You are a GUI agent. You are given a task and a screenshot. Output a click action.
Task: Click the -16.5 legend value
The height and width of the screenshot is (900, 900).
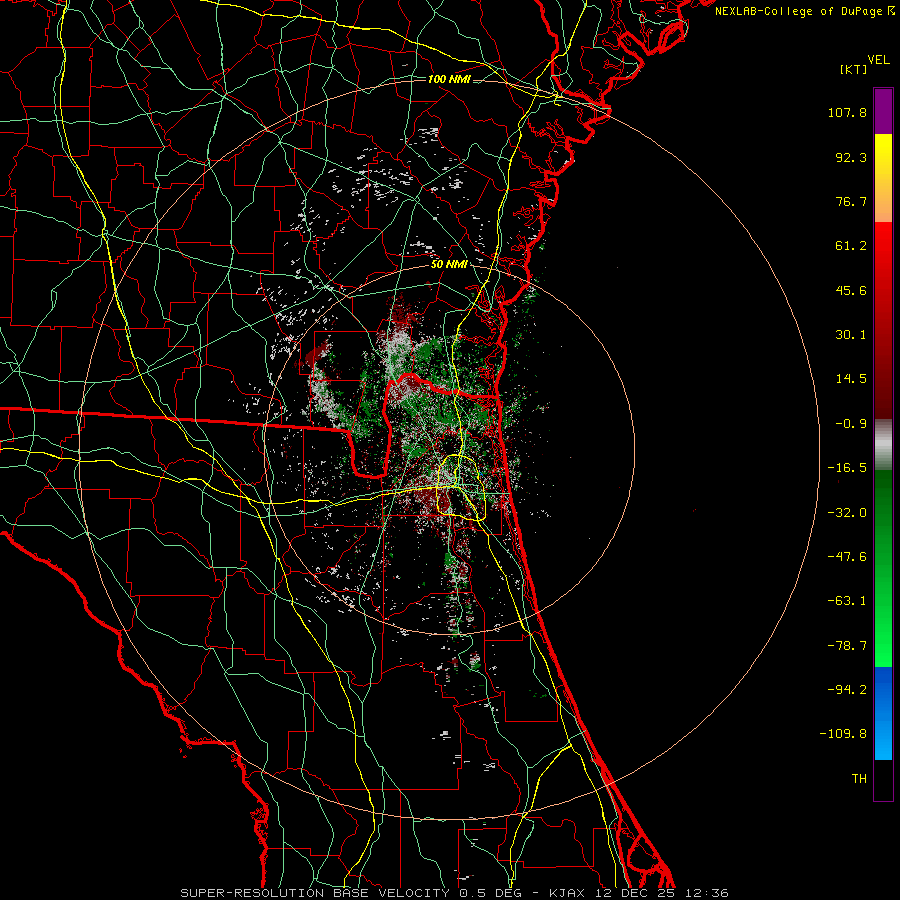[x=847, y=468]
